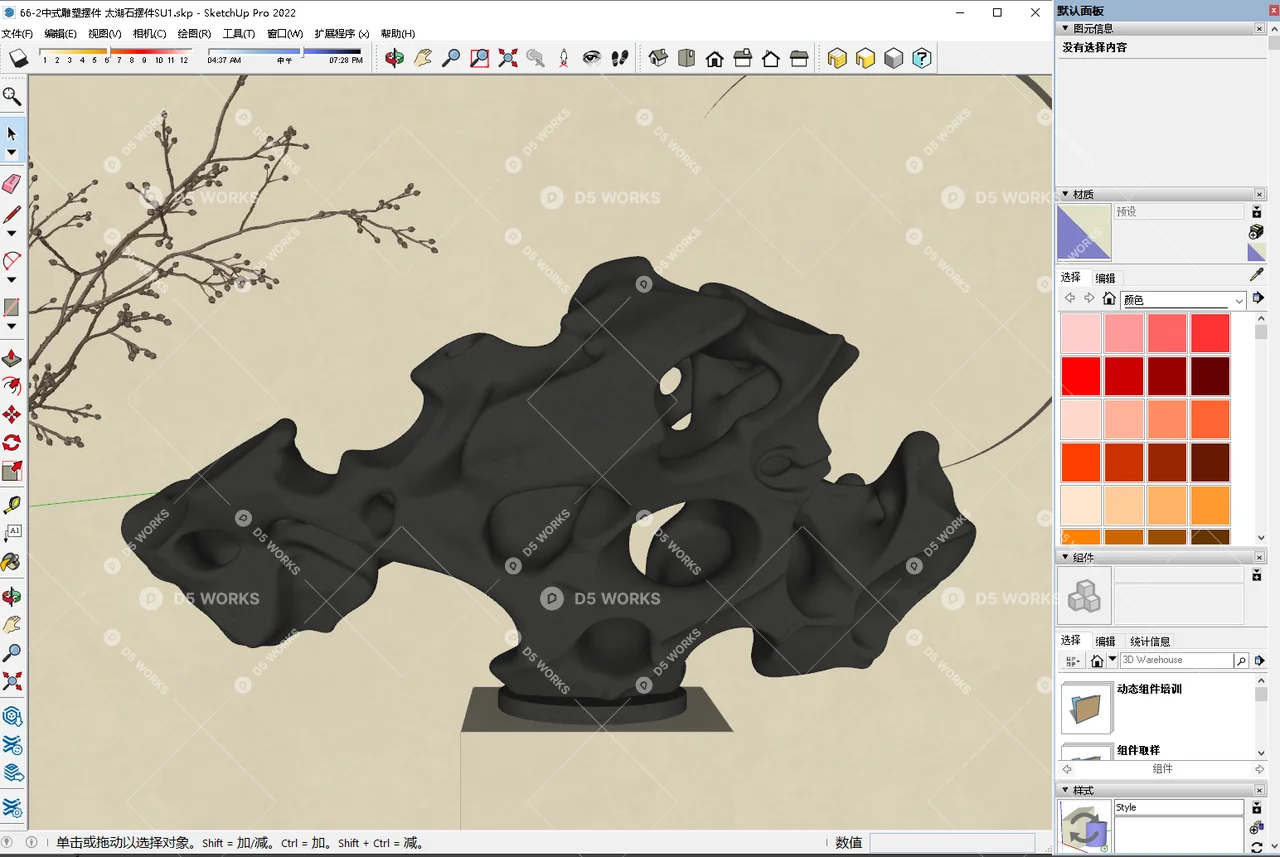Click the month shadow slider bar

click(x=115, y=51)
